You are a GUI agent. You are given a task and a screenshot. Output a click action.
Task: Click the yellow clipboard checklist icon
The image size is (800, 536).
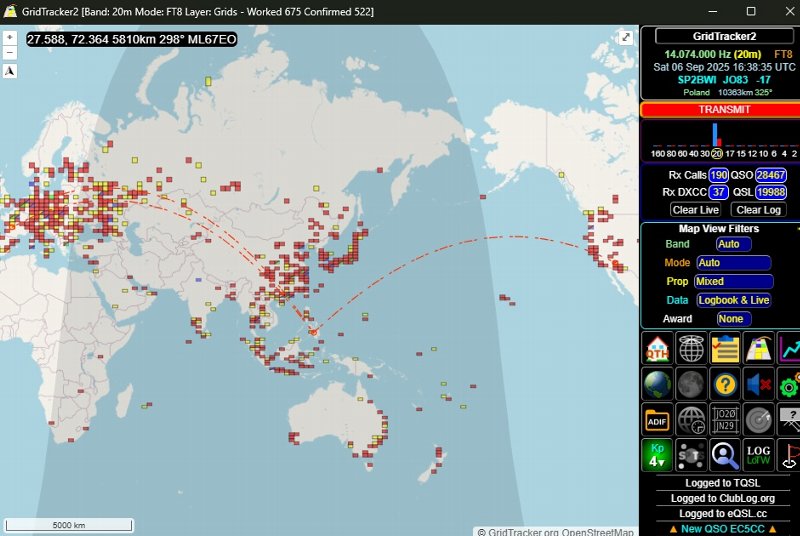click(x=725, y=349)
